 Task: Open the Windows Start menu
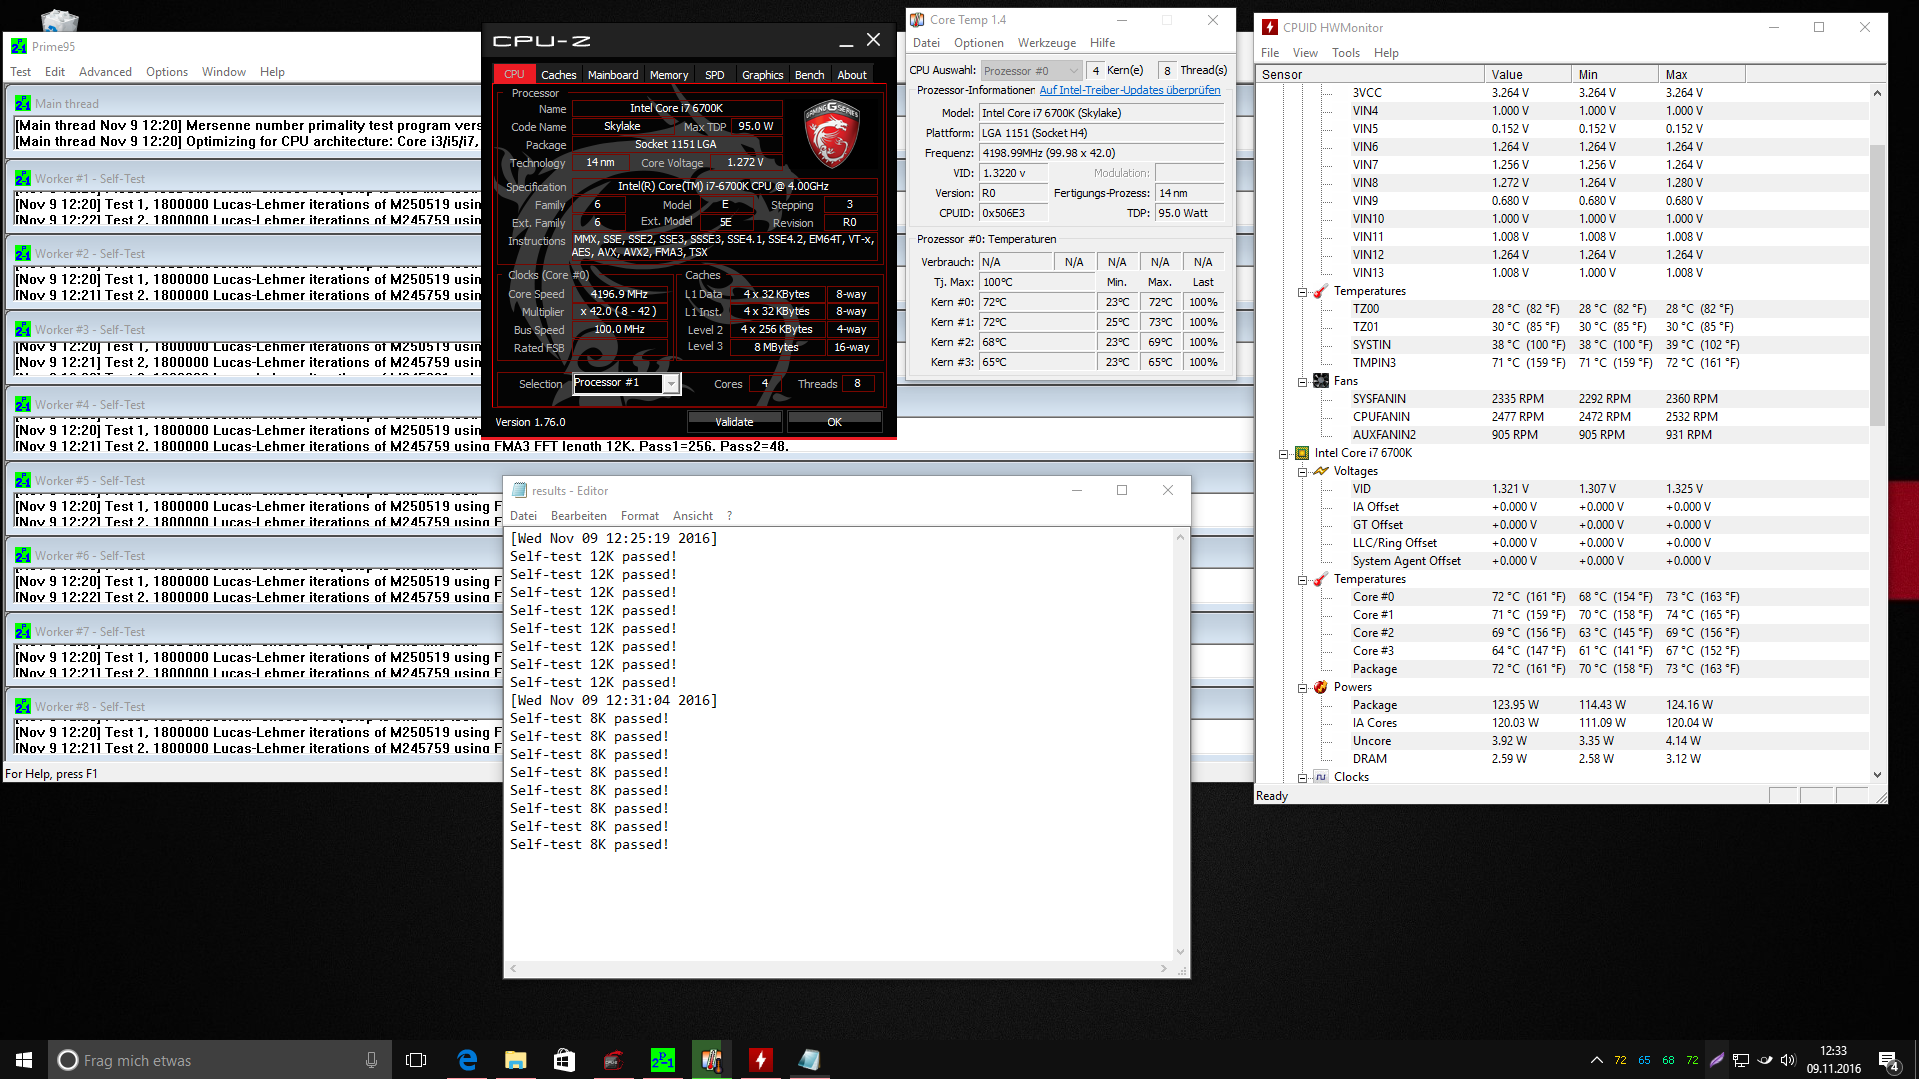pos(24,1060)
